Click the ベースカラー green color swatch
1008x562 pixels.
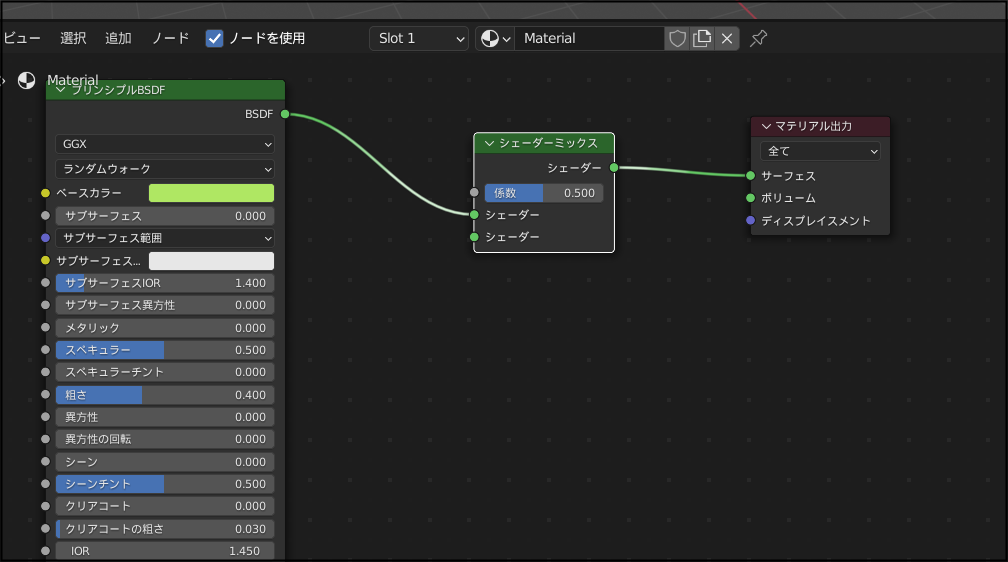coord(212,193)
